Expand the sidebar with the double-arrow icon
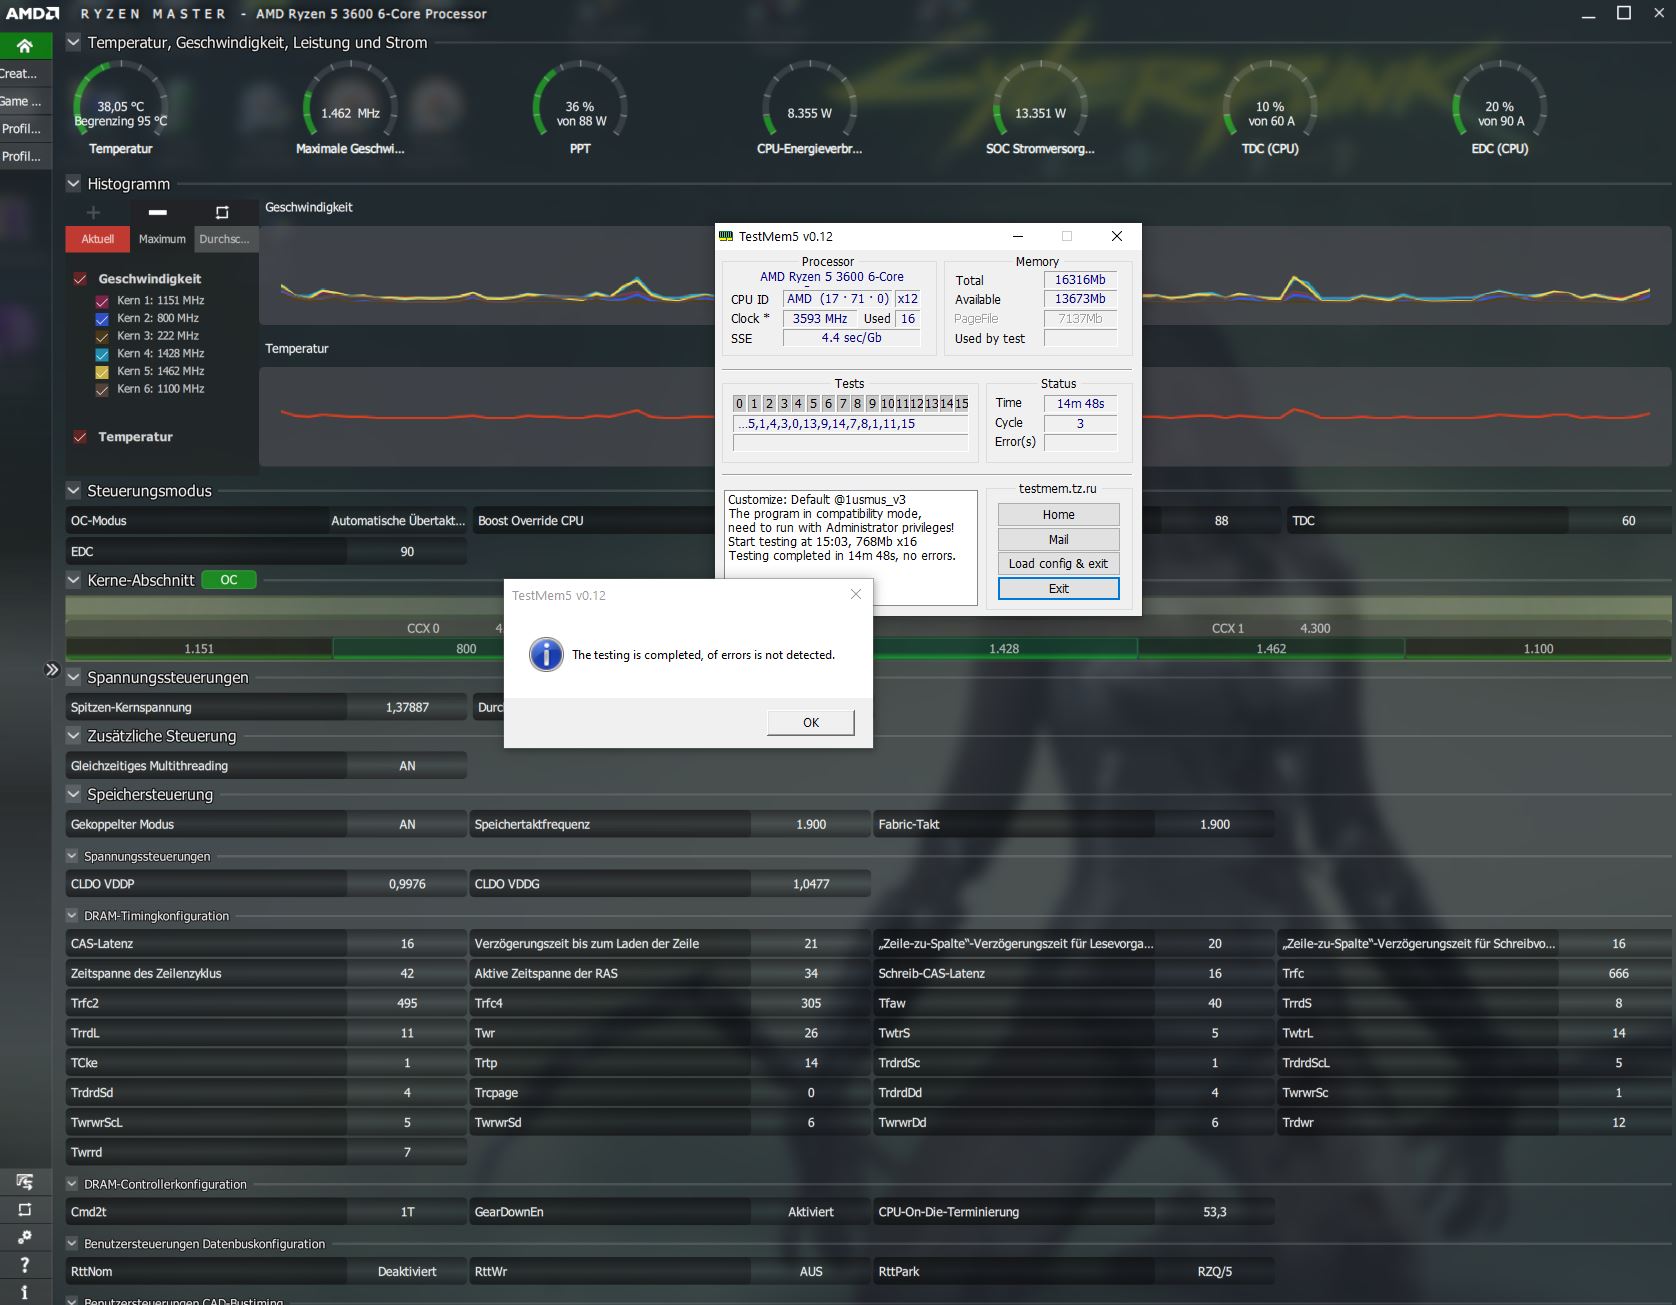This screenshot has height=1305, width=1676. pos(52,670)
